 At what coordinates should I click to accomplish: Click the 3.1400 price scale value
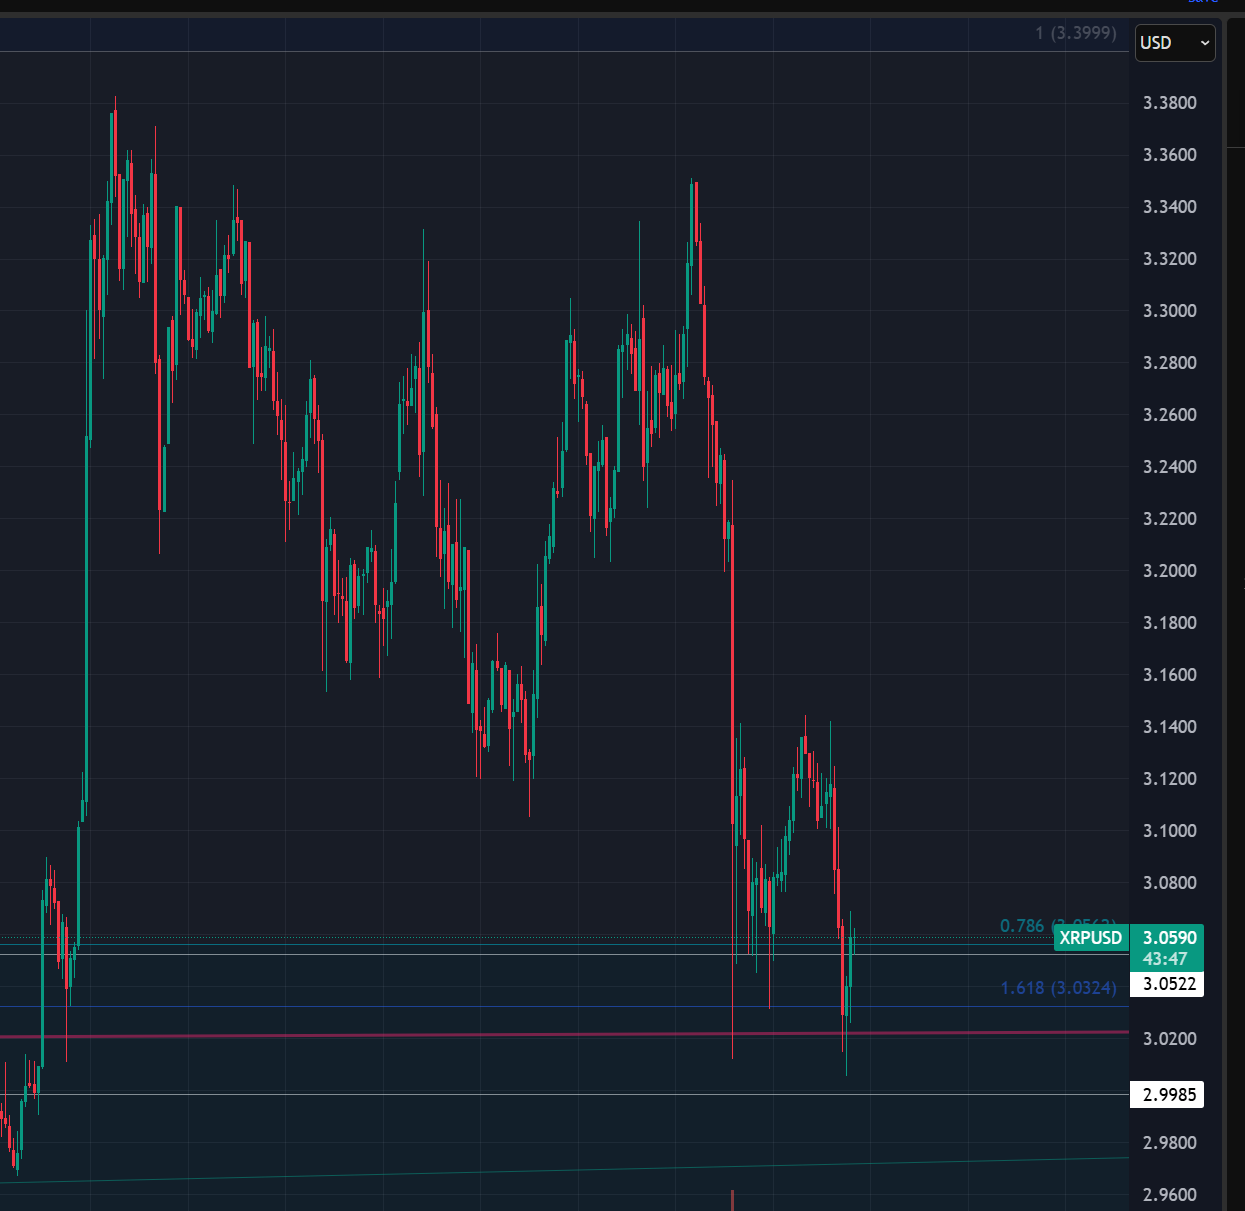tap(1170, 727)
